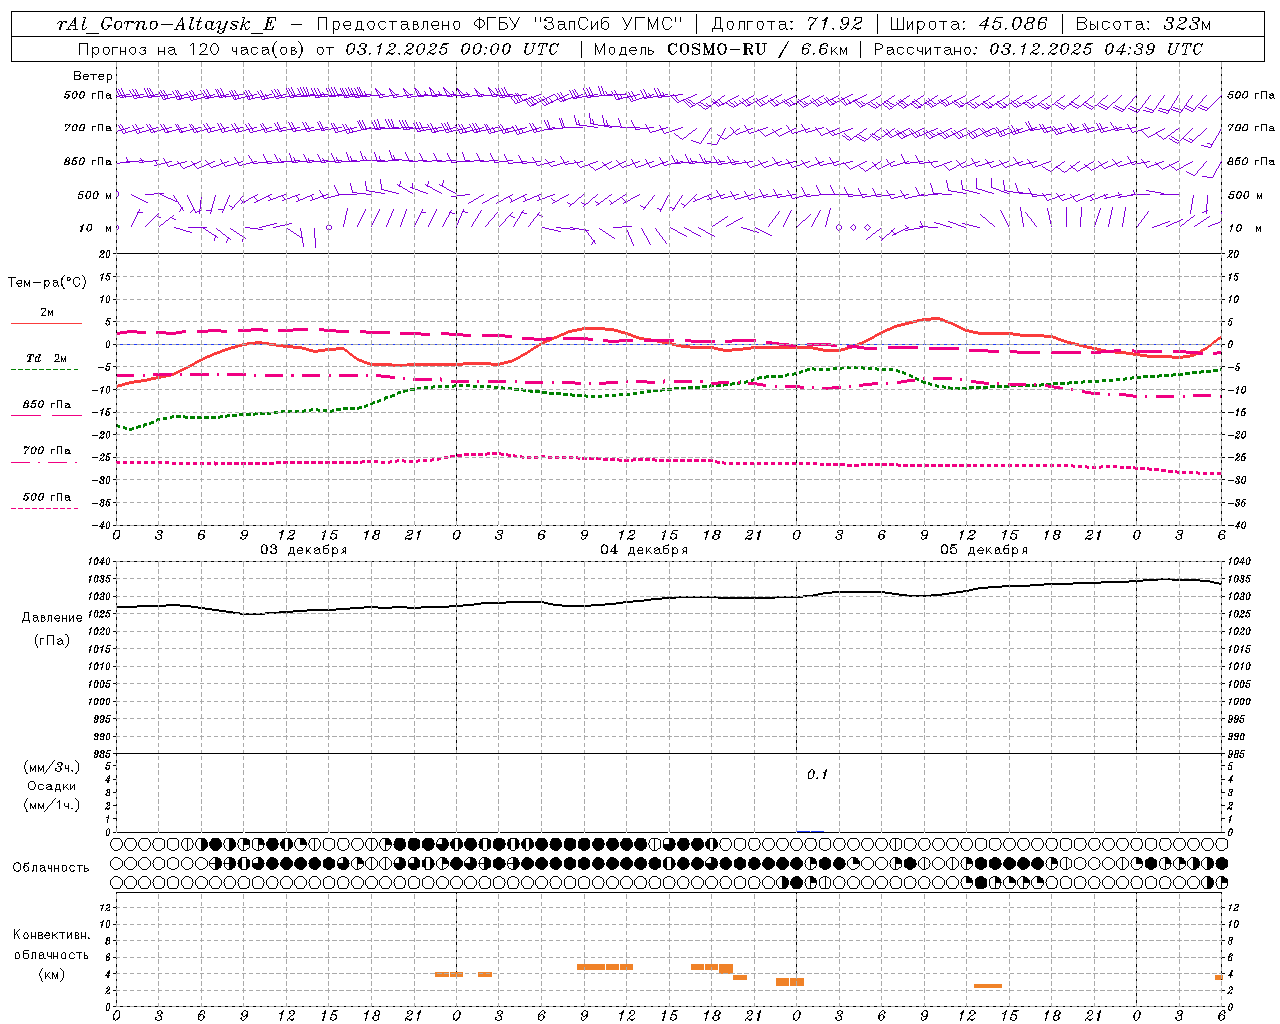Click the Высота: 323м field
This screenshot has width=1280, height=1024.
point(1142,25)
